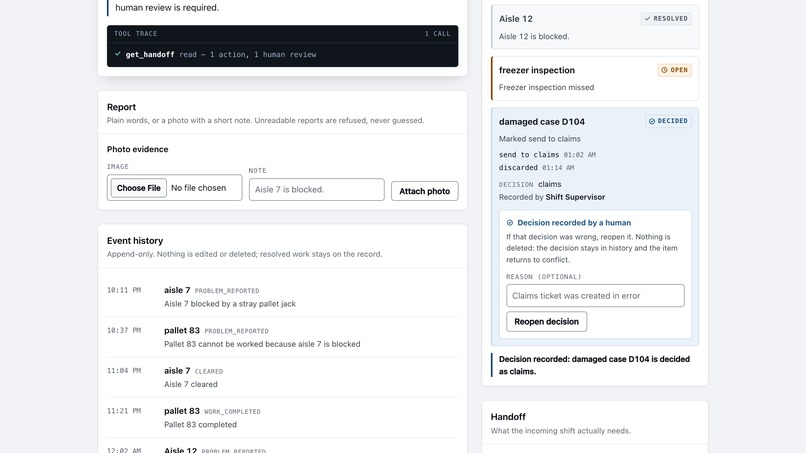Viewport: 806px width, 453px height.
Task: Open the freezer inspection card
Action: point(595,78)
